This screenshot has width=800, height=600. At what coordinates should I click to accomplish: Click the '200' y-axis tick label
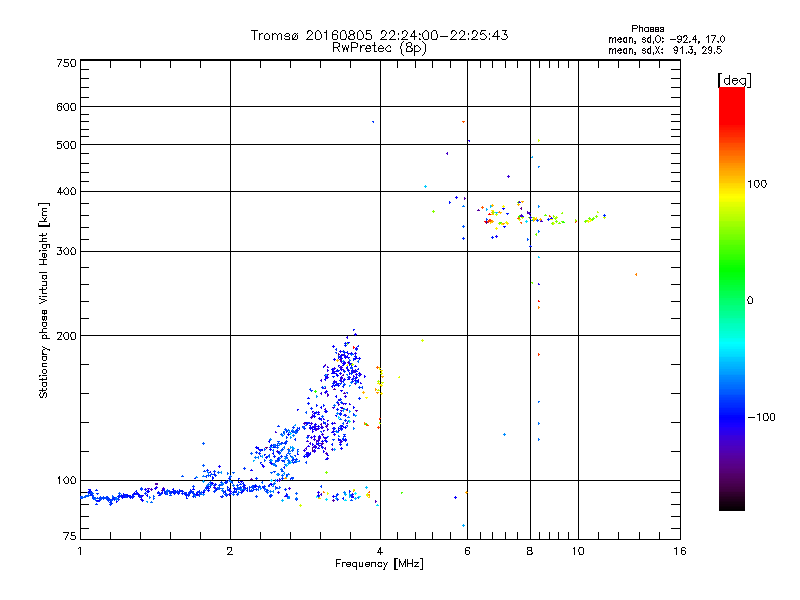(66, 336)
